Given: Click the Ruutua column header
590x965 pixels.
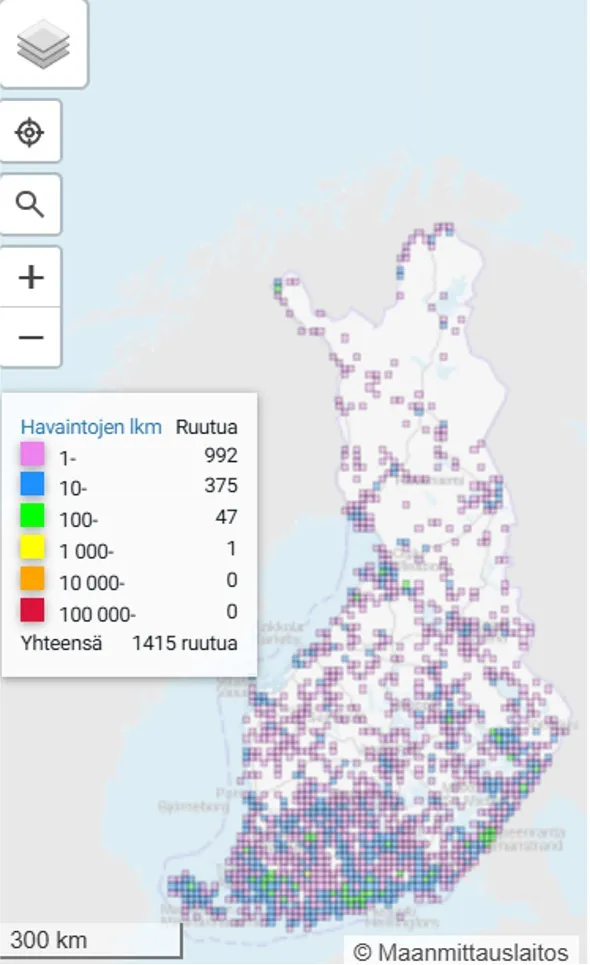Looking at the screenshot, I should pyautogui.click(x=207, y=426).
